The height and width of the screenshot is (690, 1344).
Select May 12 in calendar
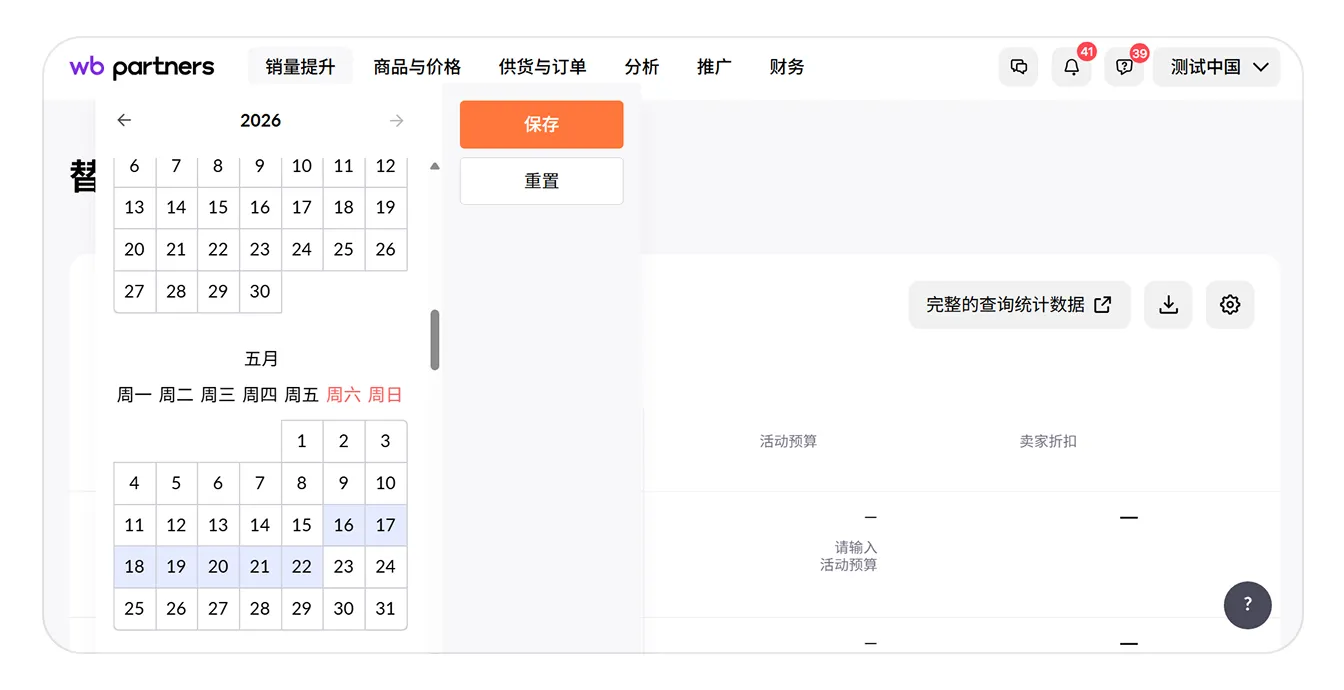(x=176, y=525)
